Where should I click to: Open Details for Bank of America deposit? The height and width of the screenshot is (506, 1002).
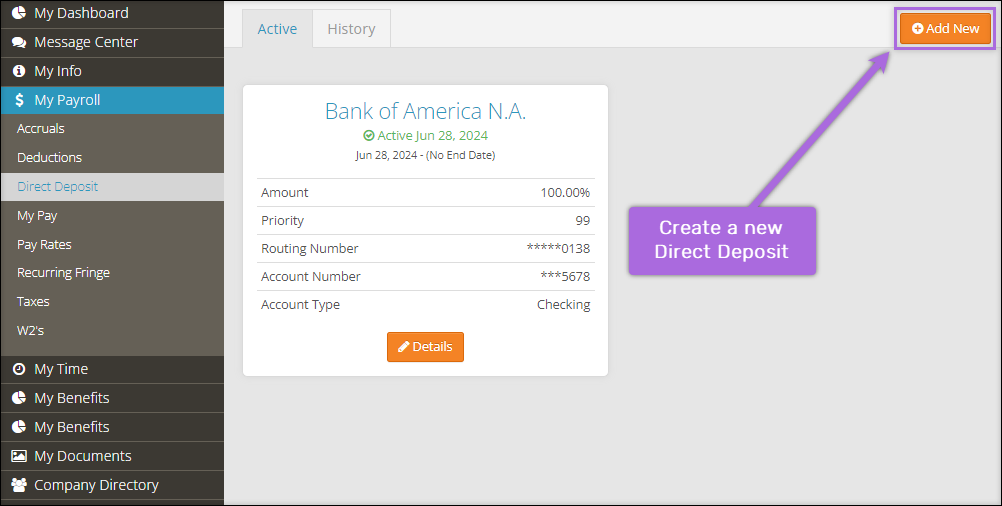425,347
